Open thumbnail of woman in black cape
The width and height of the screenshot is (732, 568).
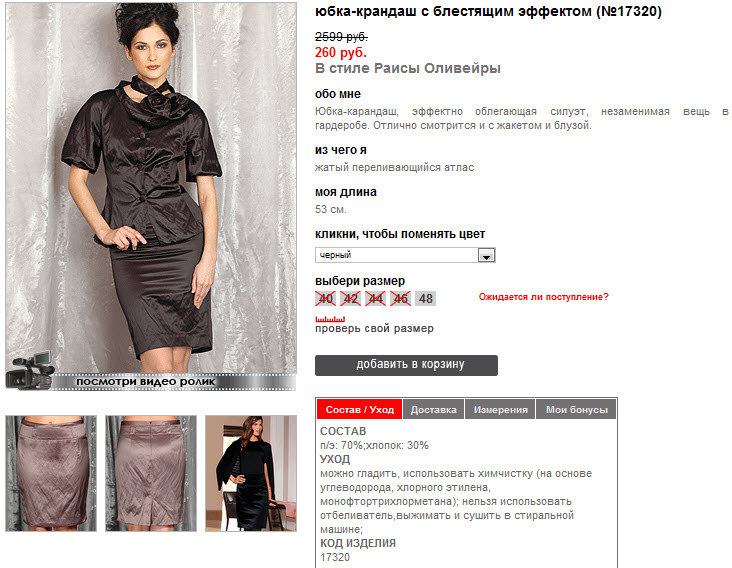point(251,473)
